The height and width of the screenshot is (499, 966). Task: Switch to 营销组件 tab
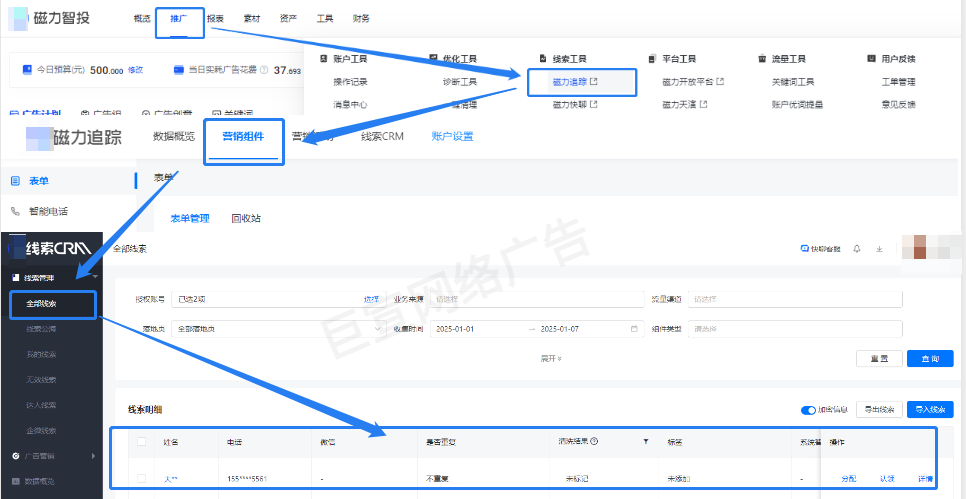[243, 137]
